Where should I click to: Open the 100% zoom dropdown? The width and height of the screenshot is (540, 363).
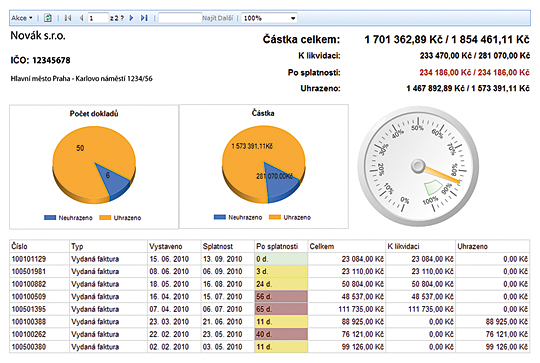tap(269, 18)
